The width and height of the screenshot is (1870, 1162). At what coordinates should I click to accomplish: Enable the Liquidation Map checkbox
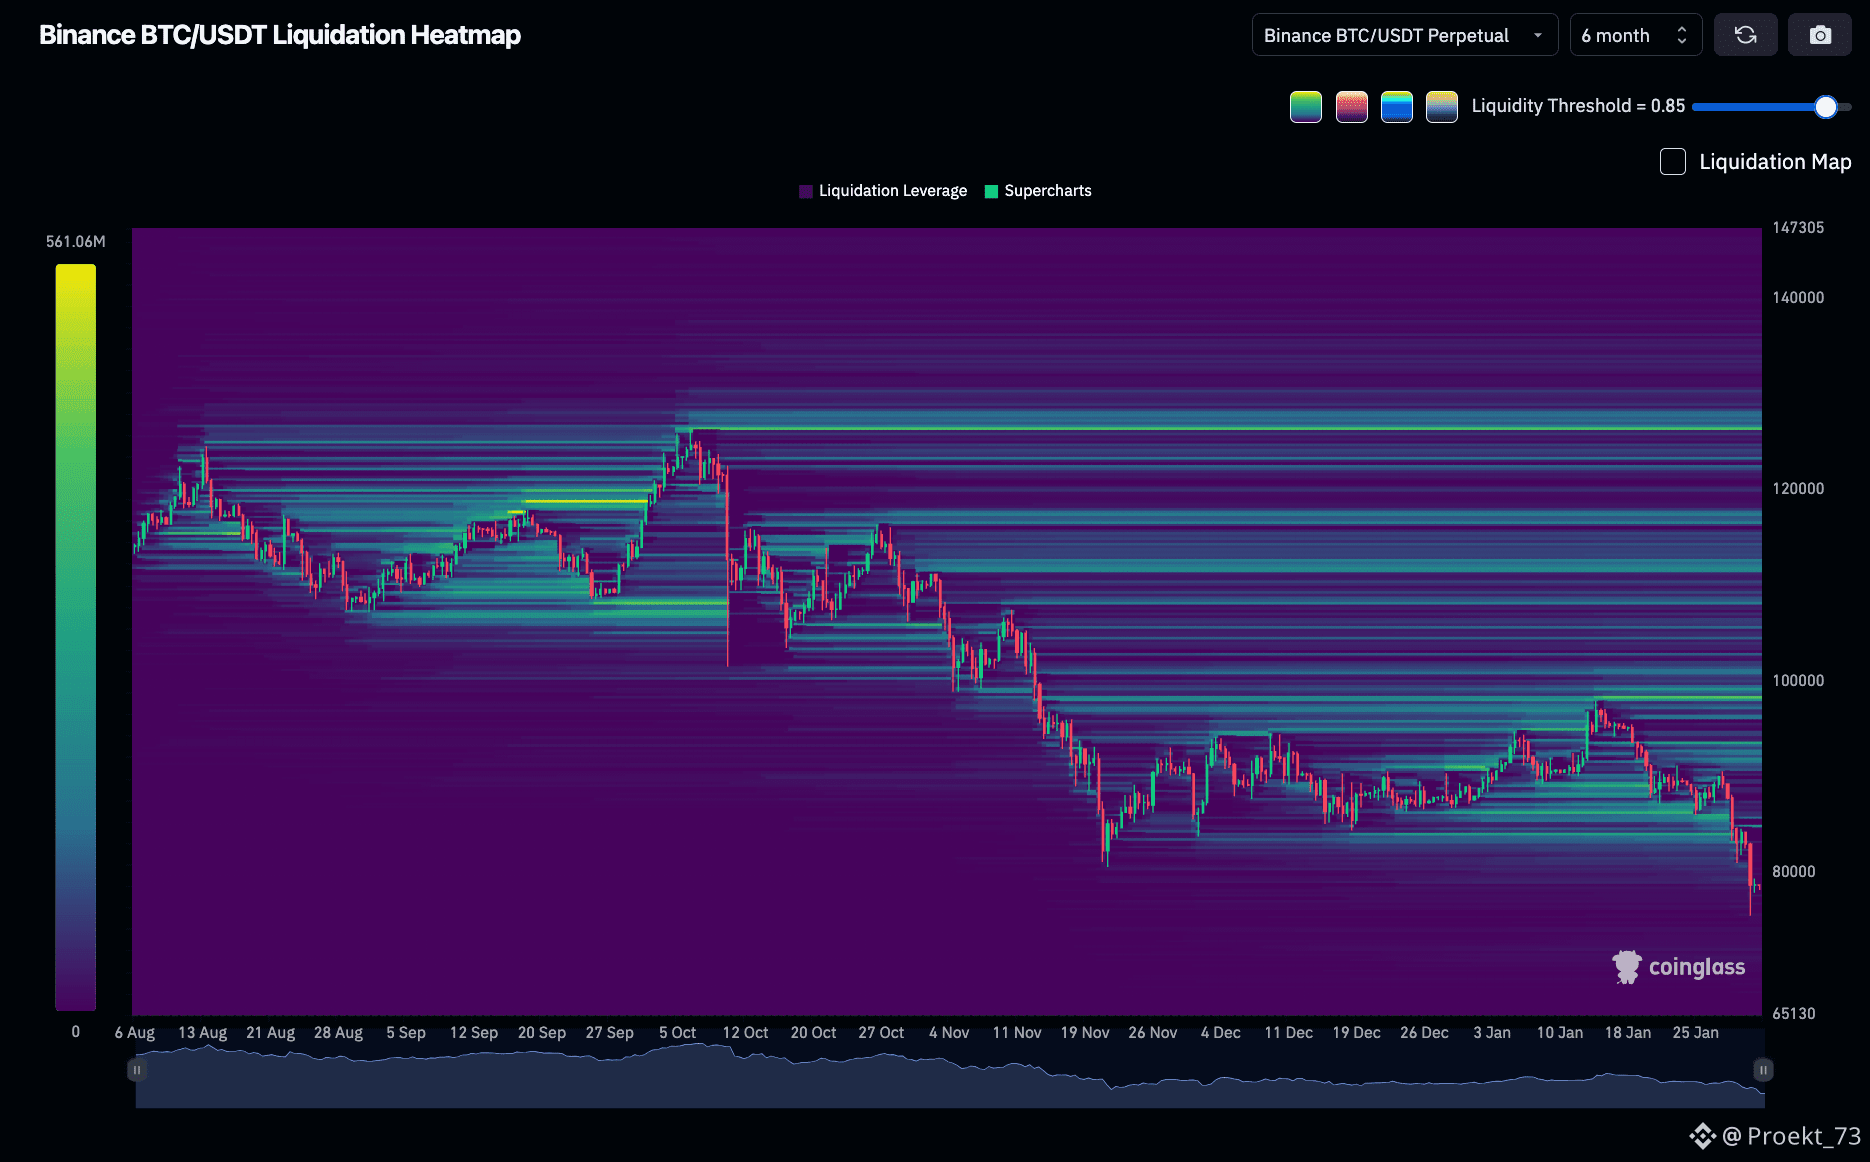[x=1673, y=162]
